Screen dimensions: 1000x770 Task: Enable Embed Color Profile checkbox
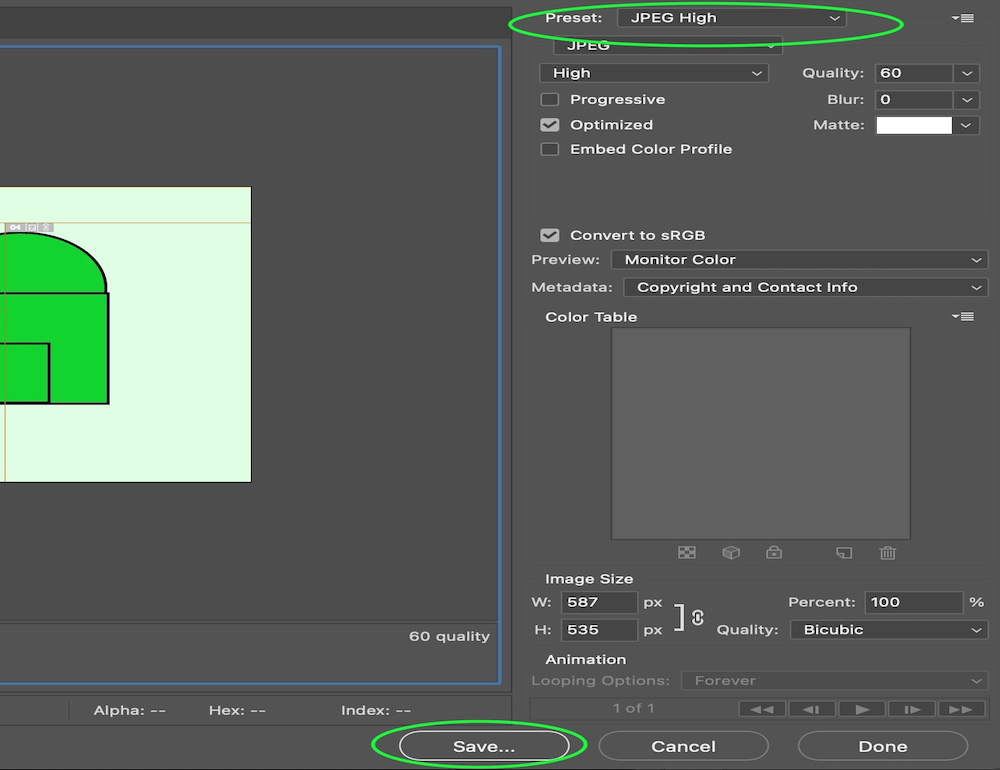[x=550, y=149]
